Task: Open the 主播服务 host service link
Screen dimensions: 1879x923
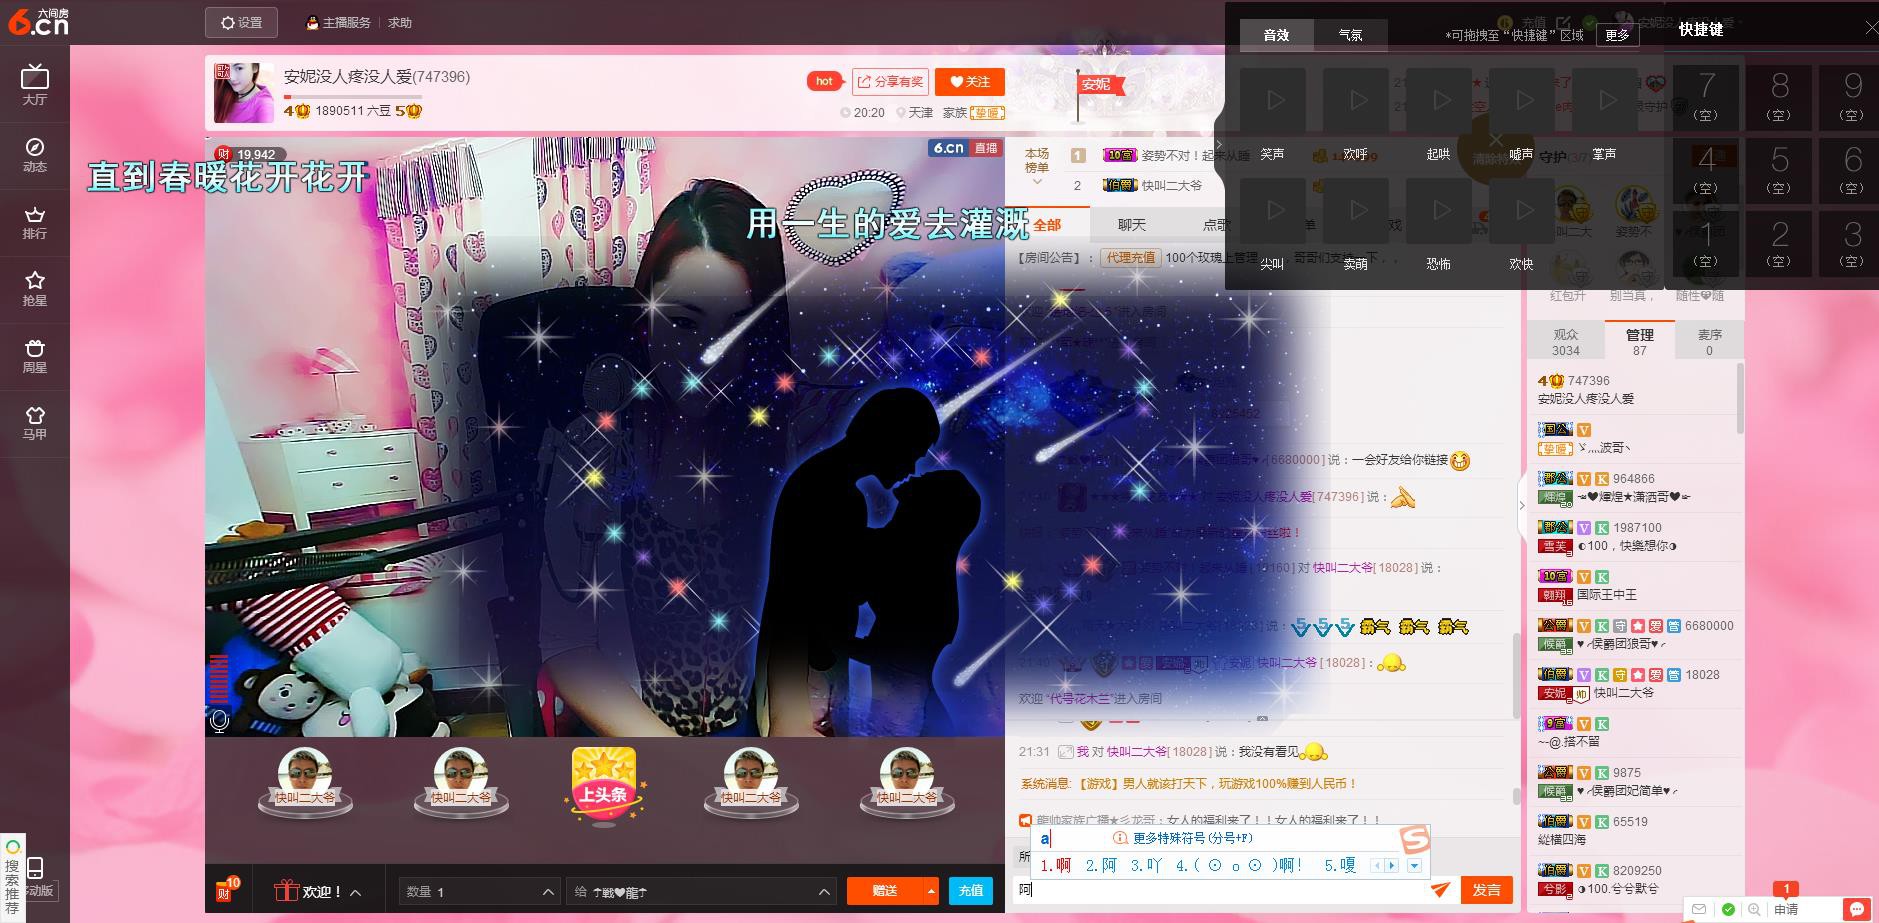Action: click(x=339, y=22)
